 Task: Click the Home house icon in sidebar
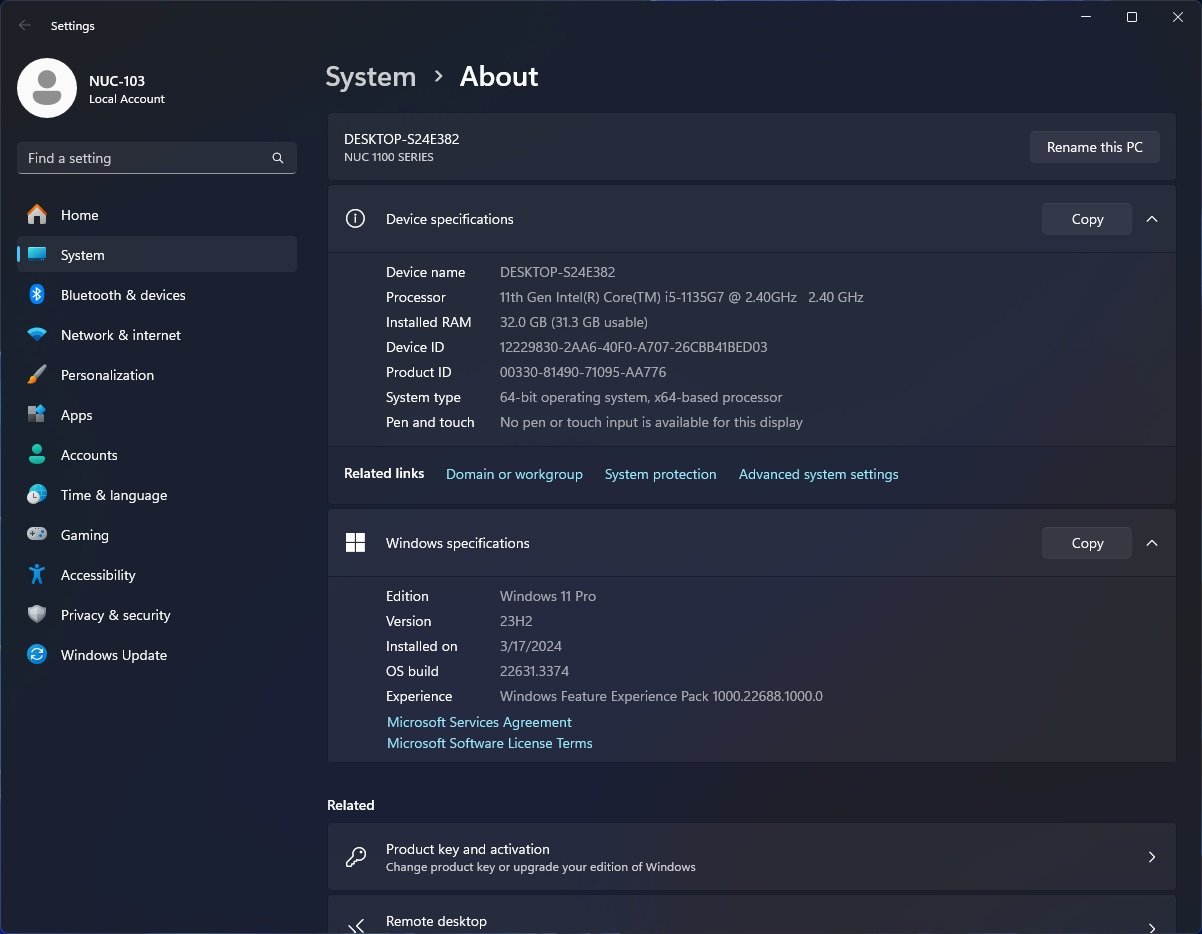click(x=37, y=215)
